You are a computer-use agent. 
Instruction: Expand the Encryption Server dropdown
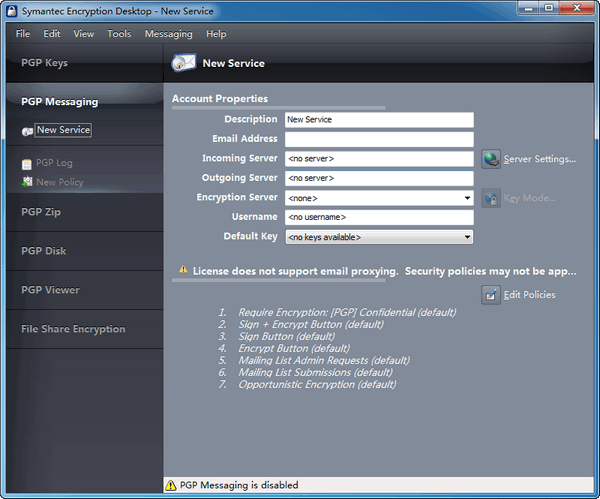[467, 198]
